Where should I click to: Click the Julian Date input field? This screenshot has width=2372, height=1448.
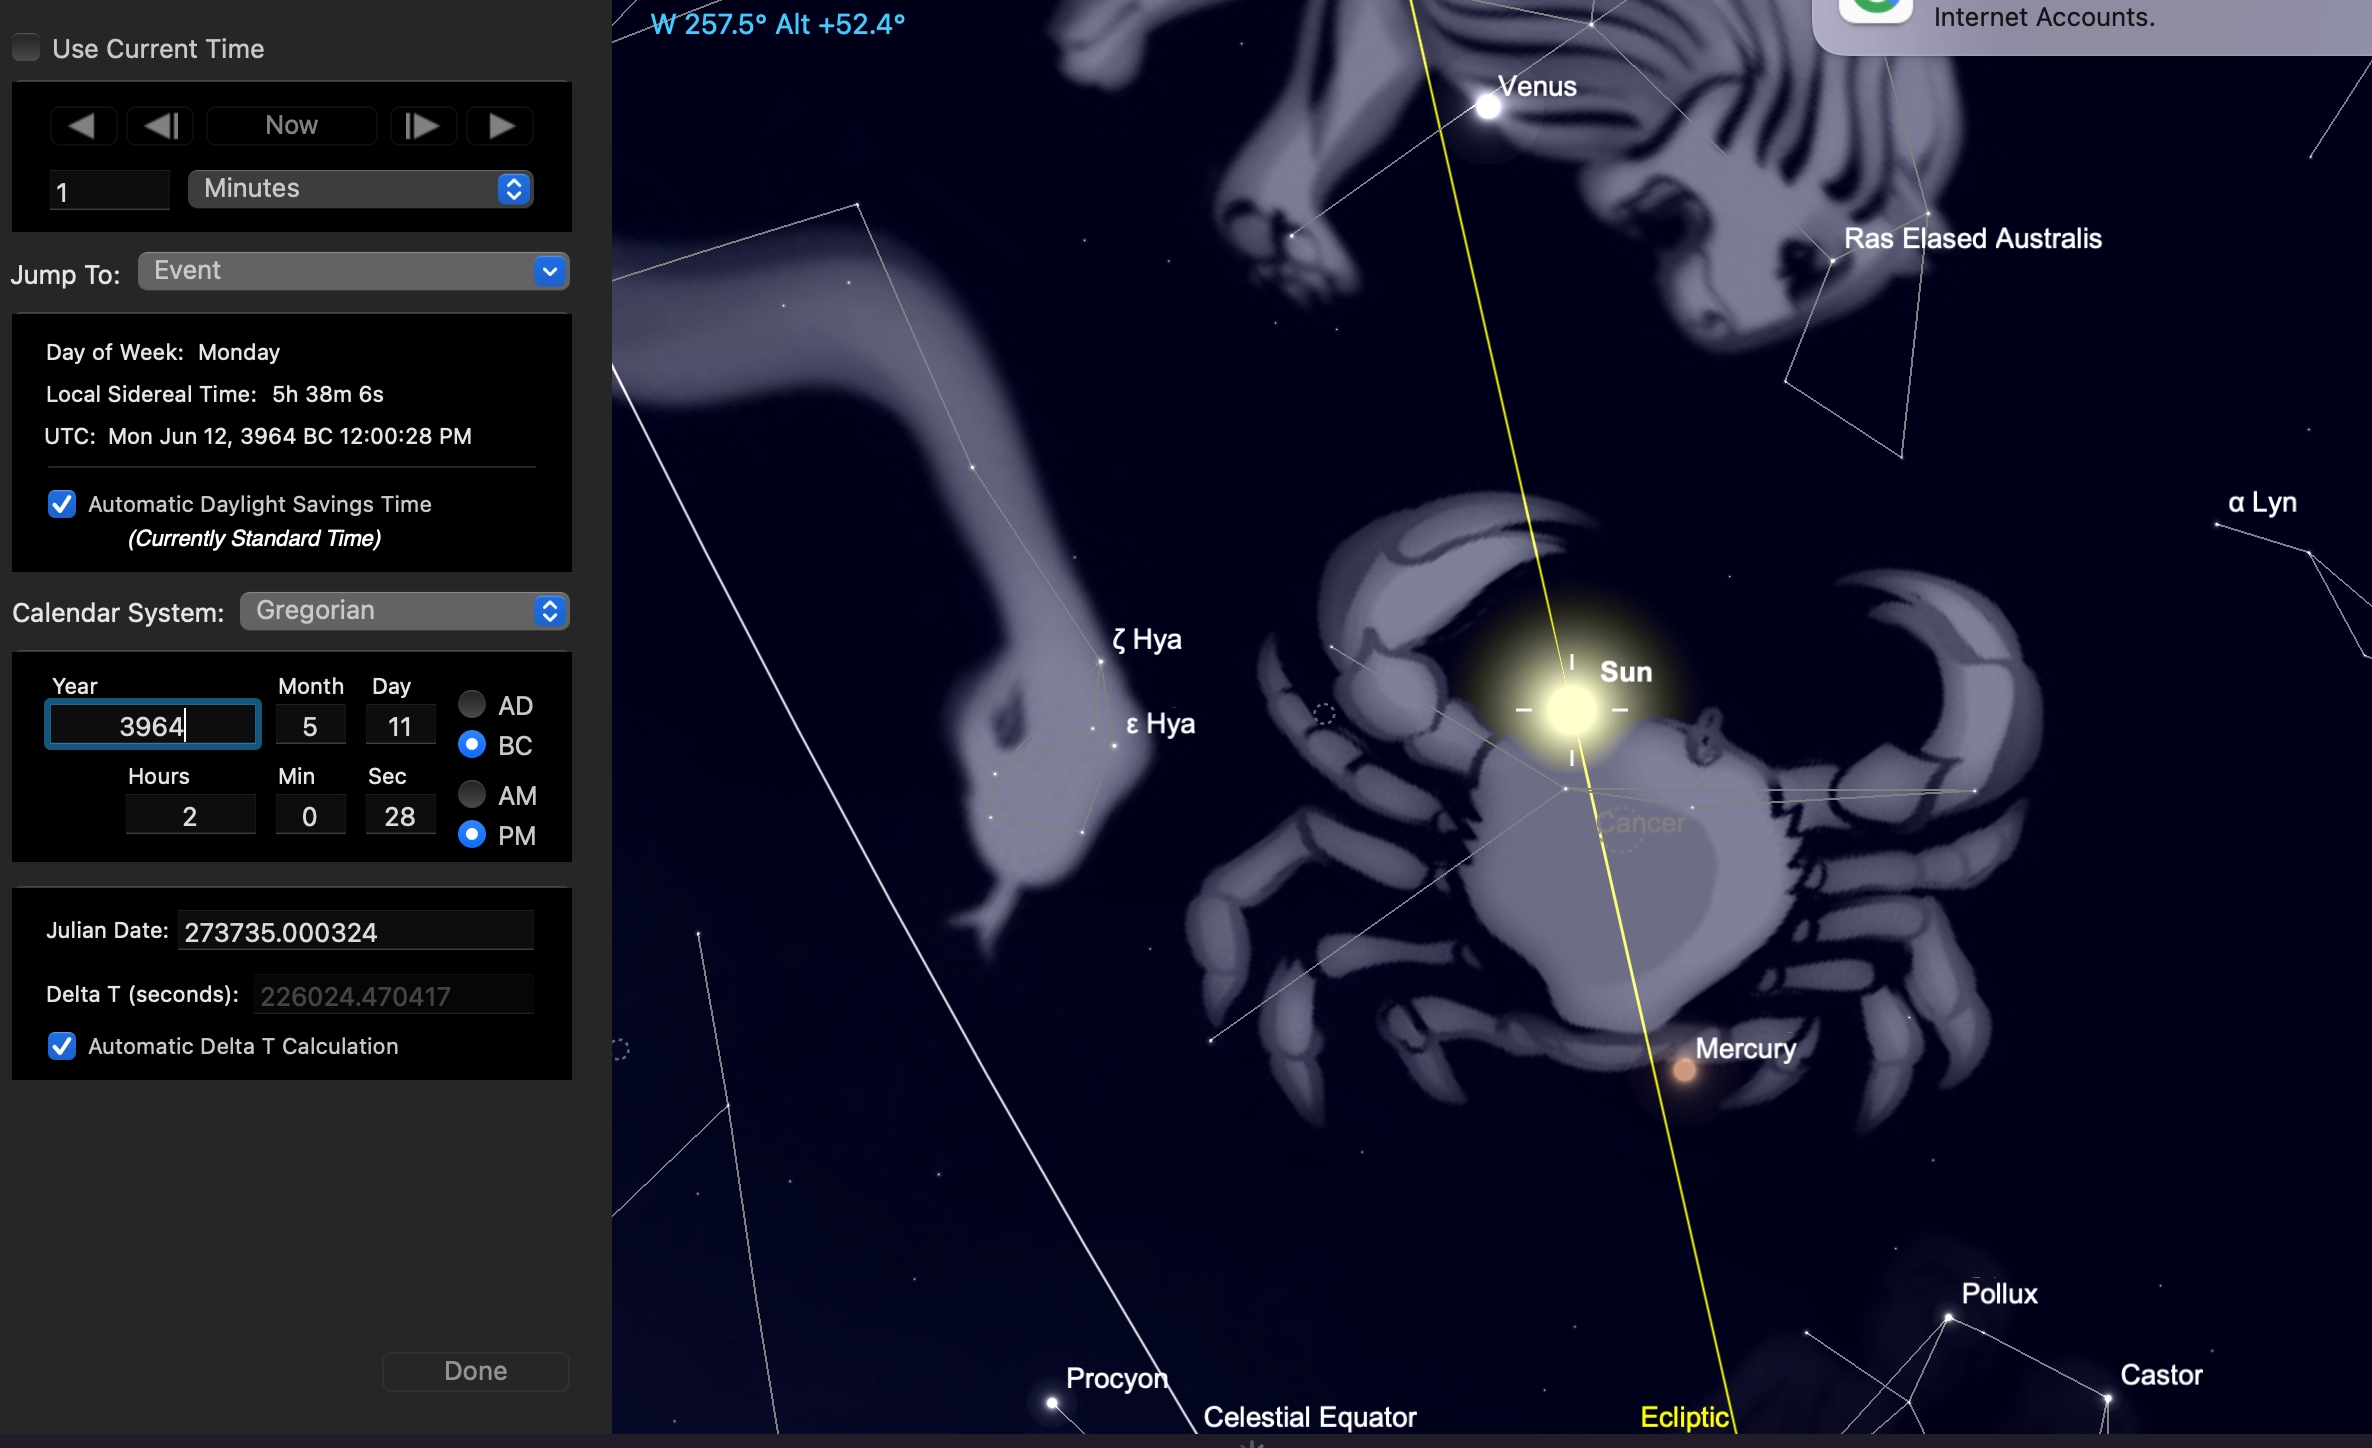pyautogui.click(x=355, y=932)
